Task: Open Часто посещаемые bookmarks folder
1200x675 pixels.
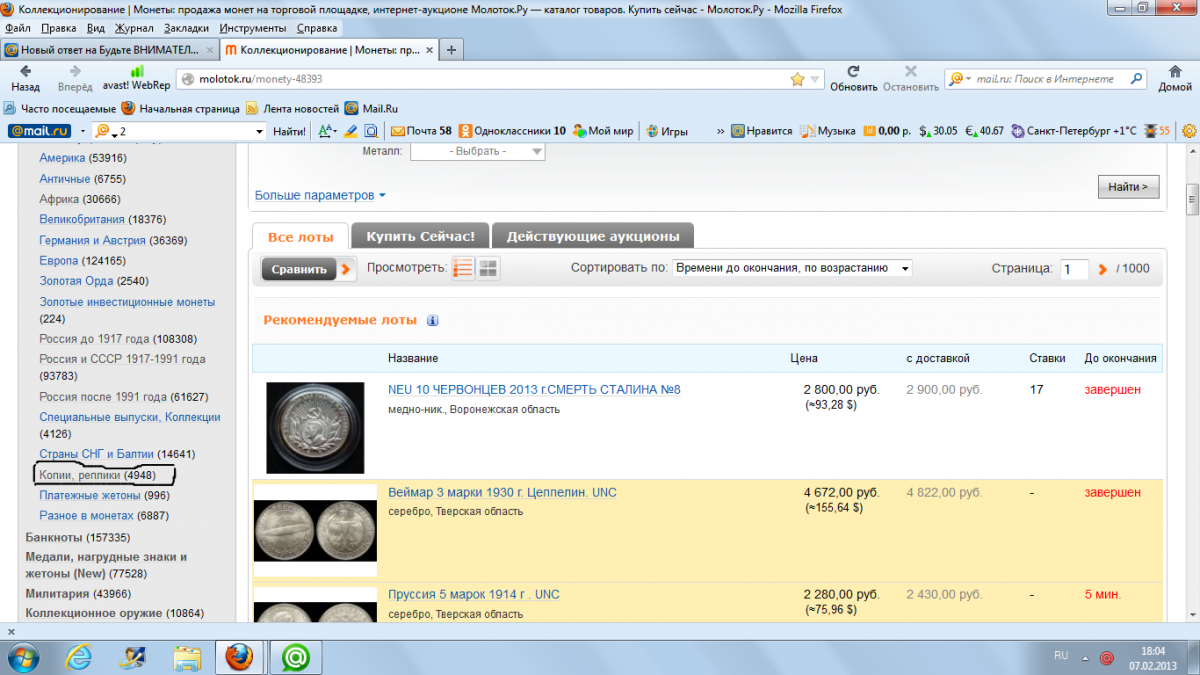Action: pyautogui.click(x=60, y=108)
